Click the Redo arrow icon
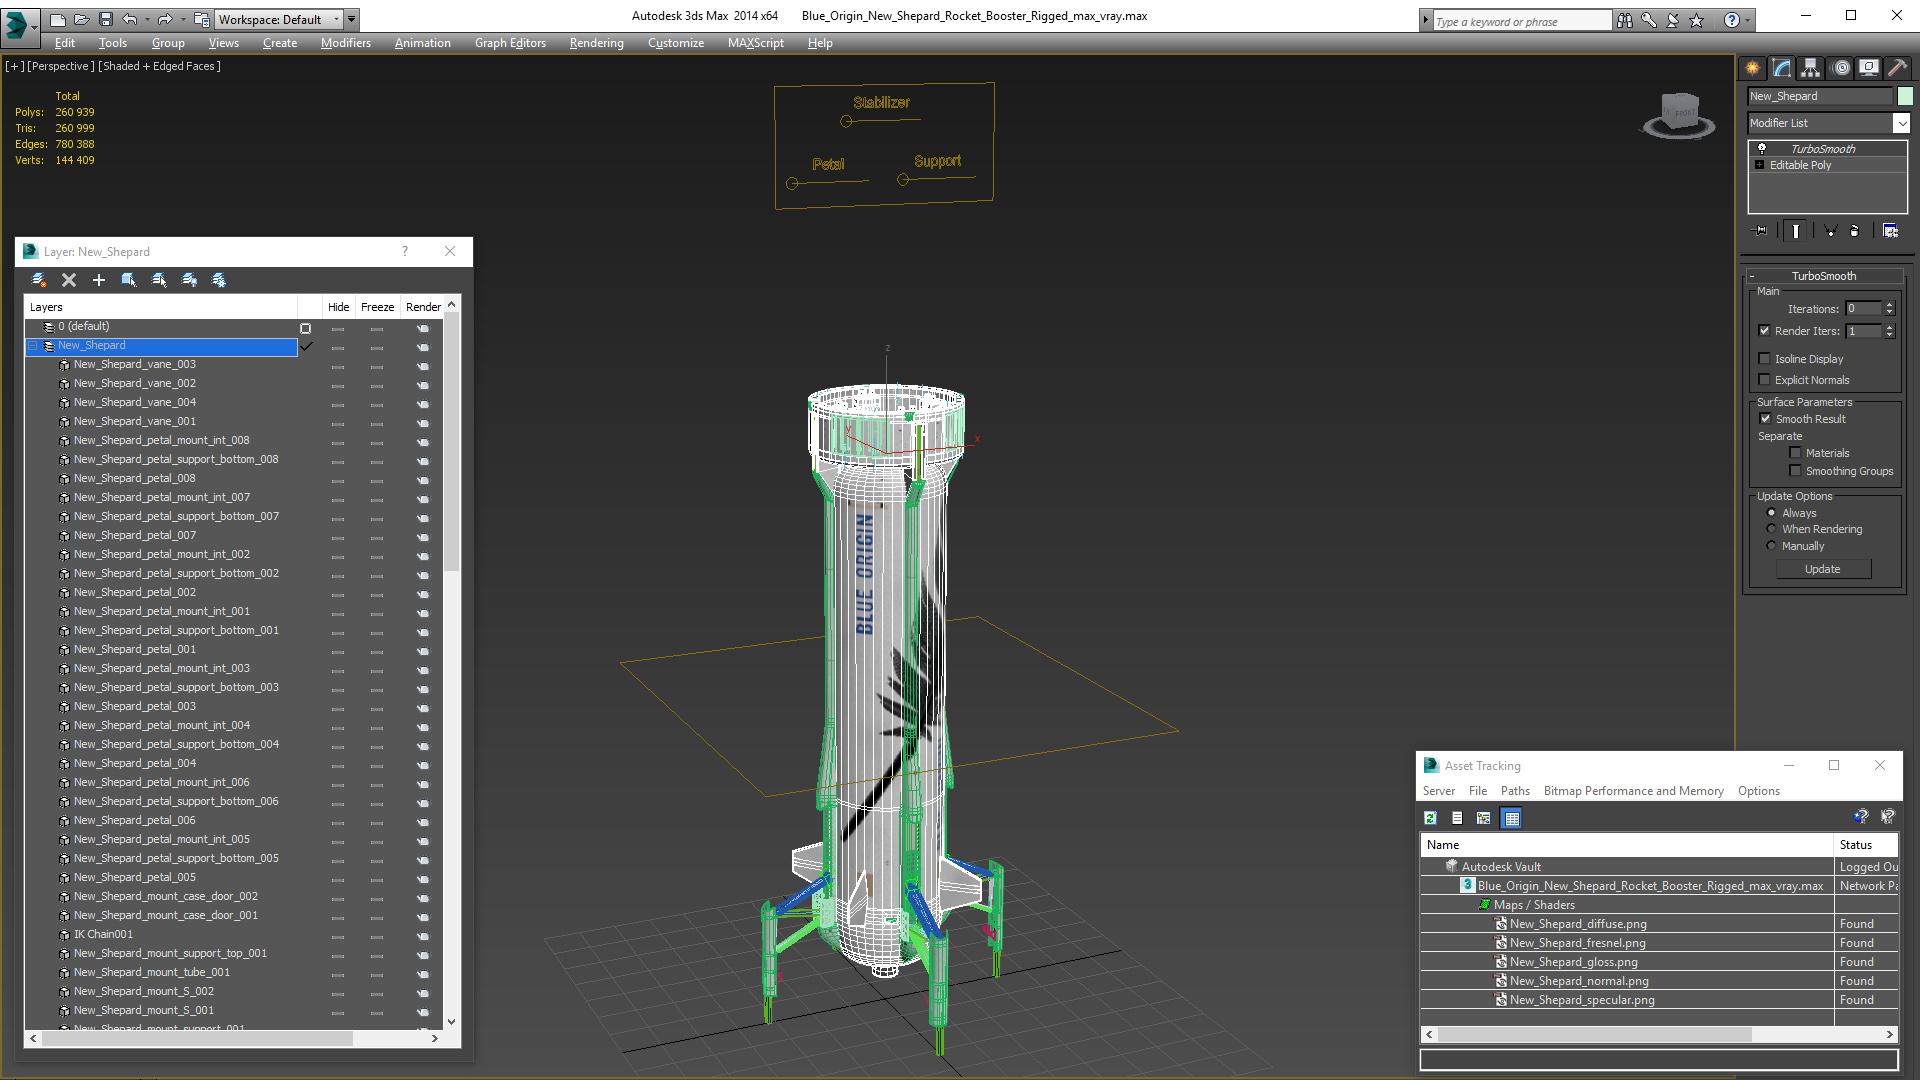 click(x=165, y=19)
